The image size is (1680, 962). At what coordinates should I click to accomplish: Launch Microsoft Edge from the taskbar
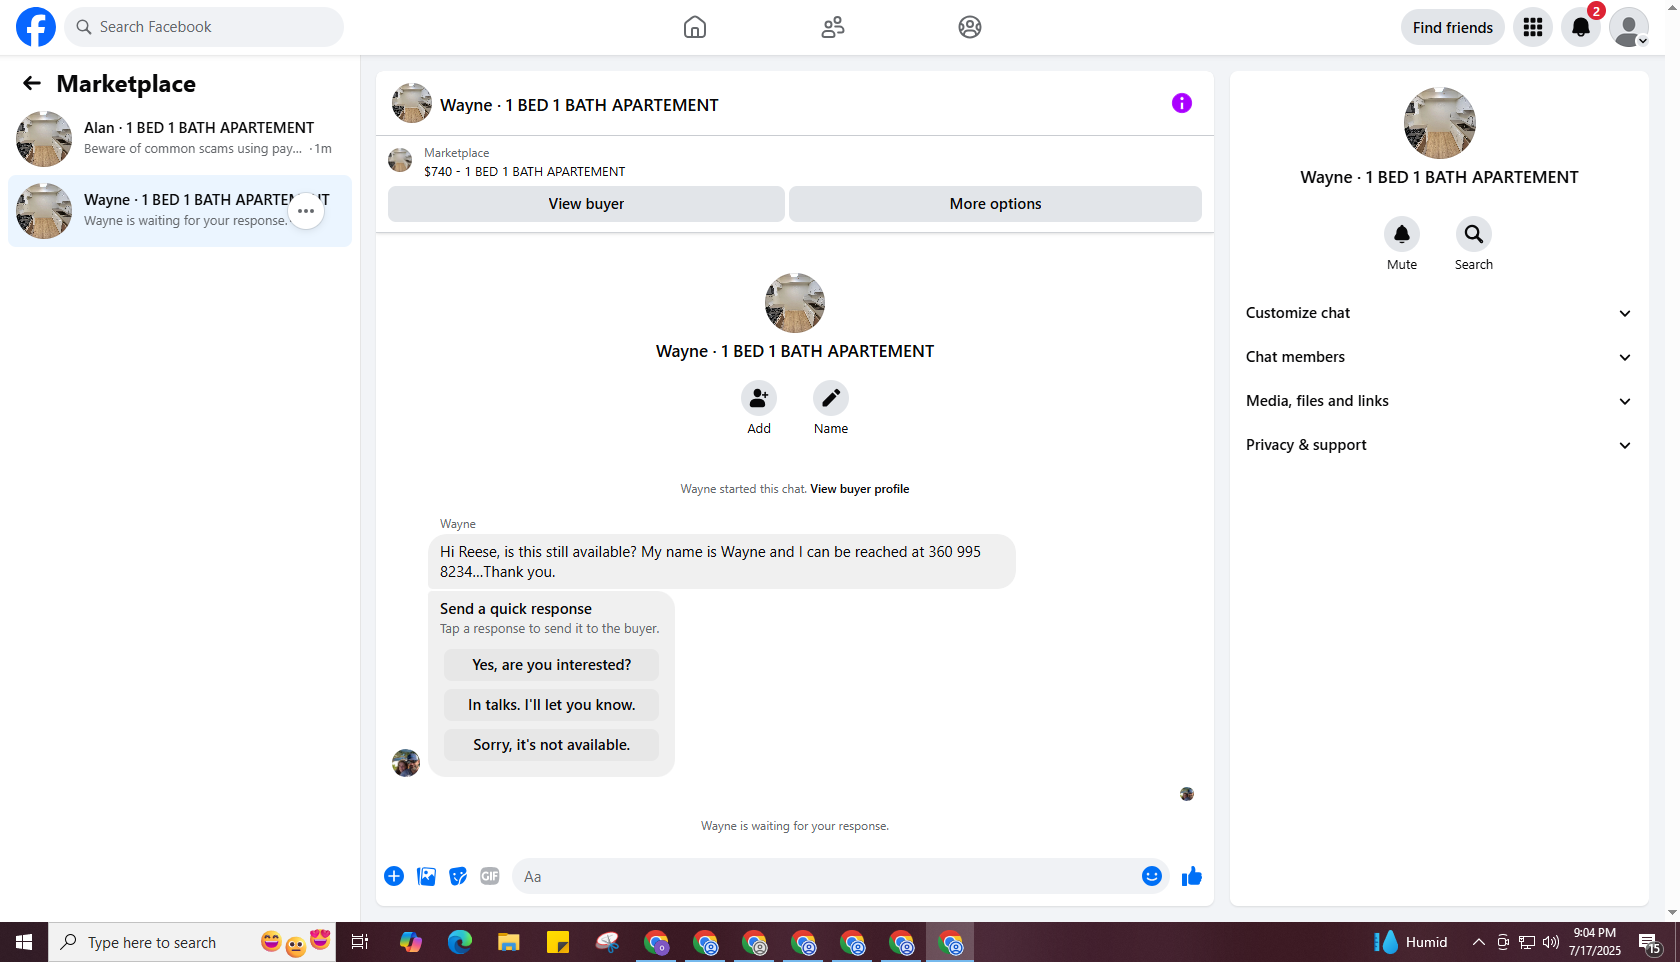click(460, 942)
